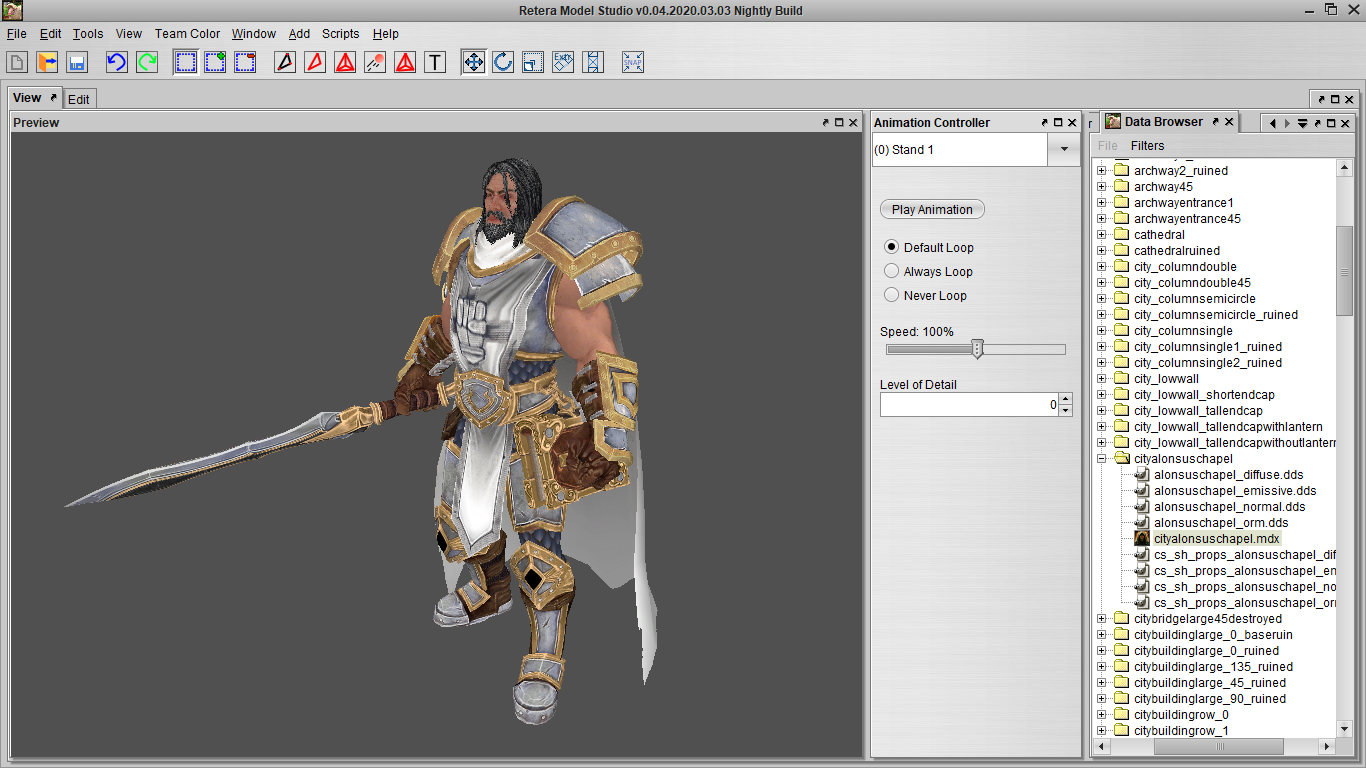
Task: Open the Tools menu
Action: tap(88, 34)
